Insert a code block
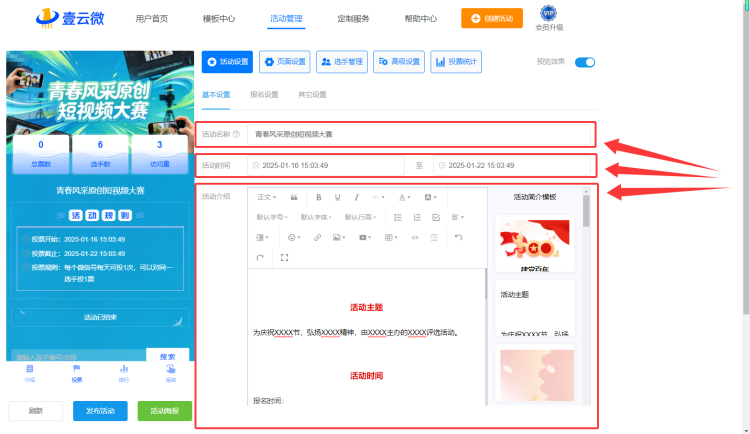This screenshot has height=434, width=750. 415,237
